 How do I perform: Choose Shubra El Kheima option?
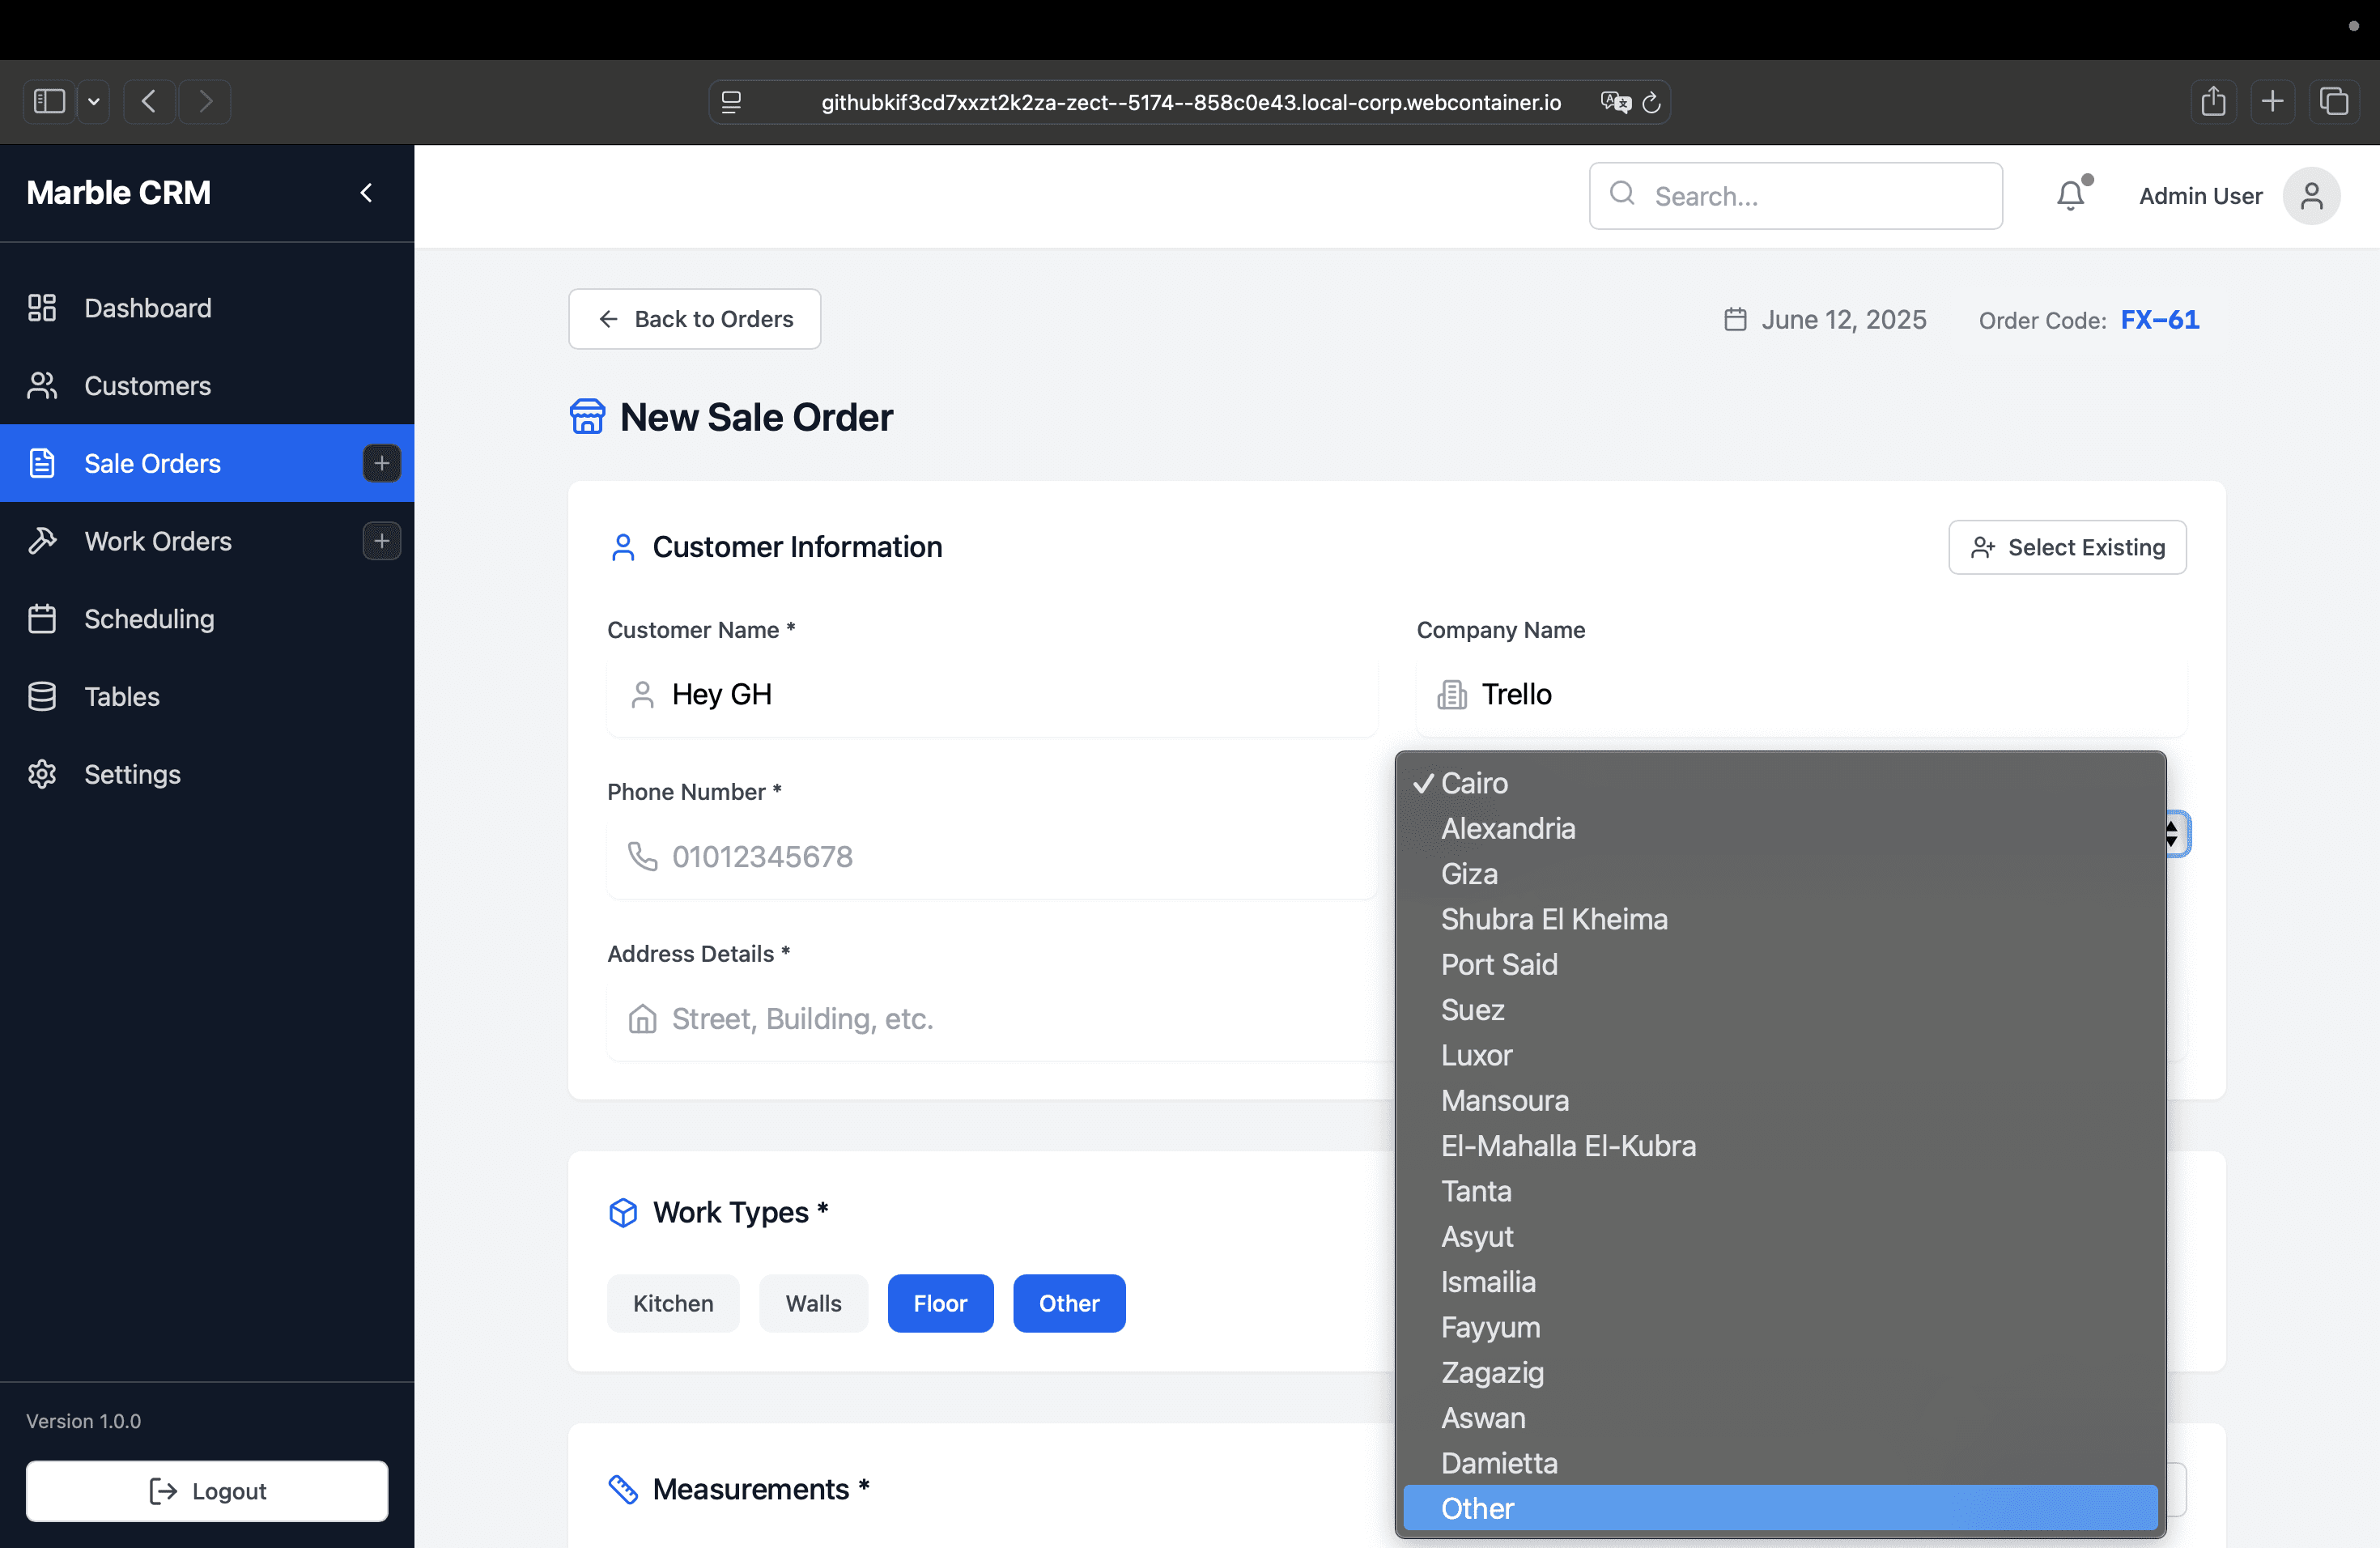[x=1780, y=919]
